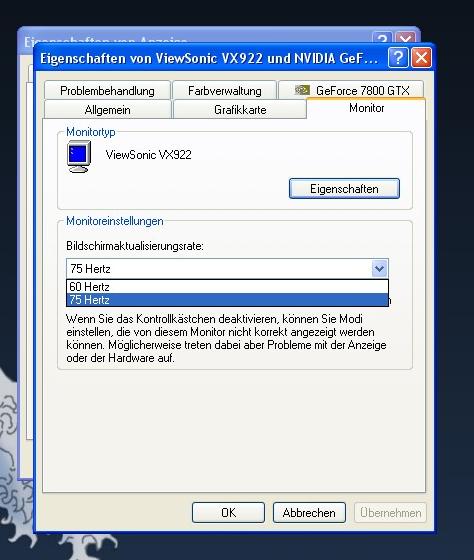Cancel with the Abbrechen button
Image resolution: width=474 pixels, height=560 pixels.
click(x=309, y=512)
